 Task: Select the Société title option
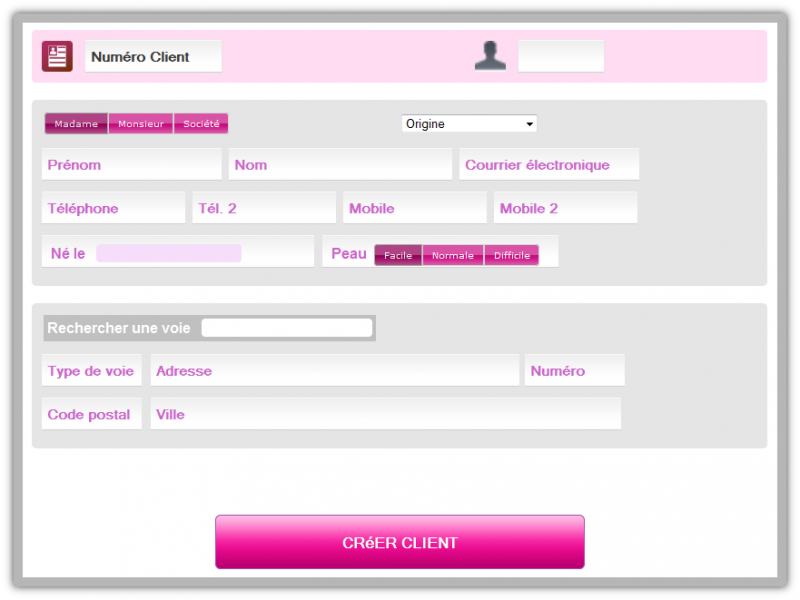pyautogui.click(x=201, y=123)
